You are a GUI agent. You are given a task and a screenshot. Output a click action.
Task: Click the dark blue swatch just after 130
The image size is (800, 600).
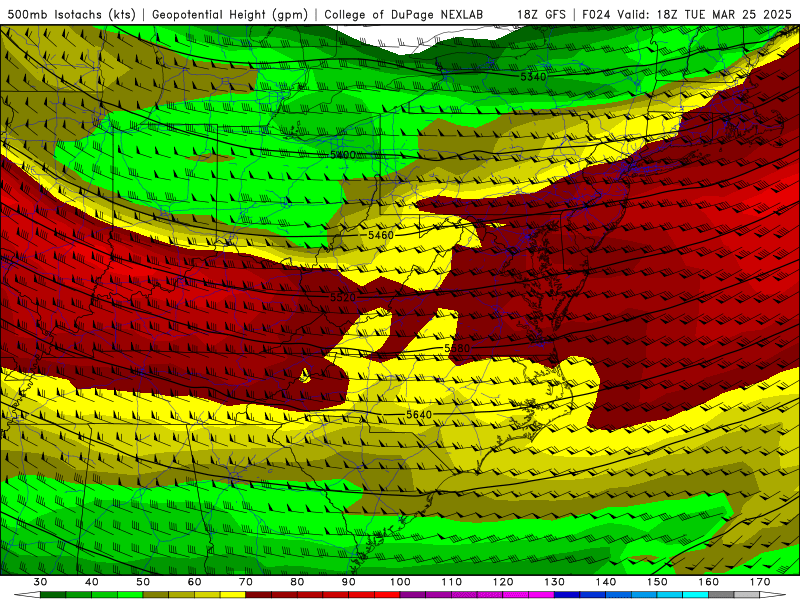[567, 595]
